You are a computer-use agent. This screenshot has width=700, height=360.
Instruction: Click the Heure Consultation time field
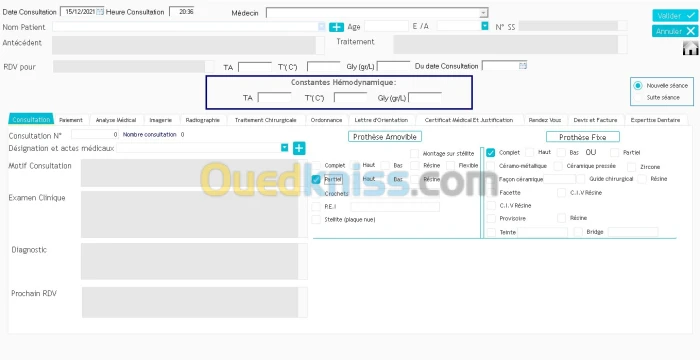coord(182,12)
